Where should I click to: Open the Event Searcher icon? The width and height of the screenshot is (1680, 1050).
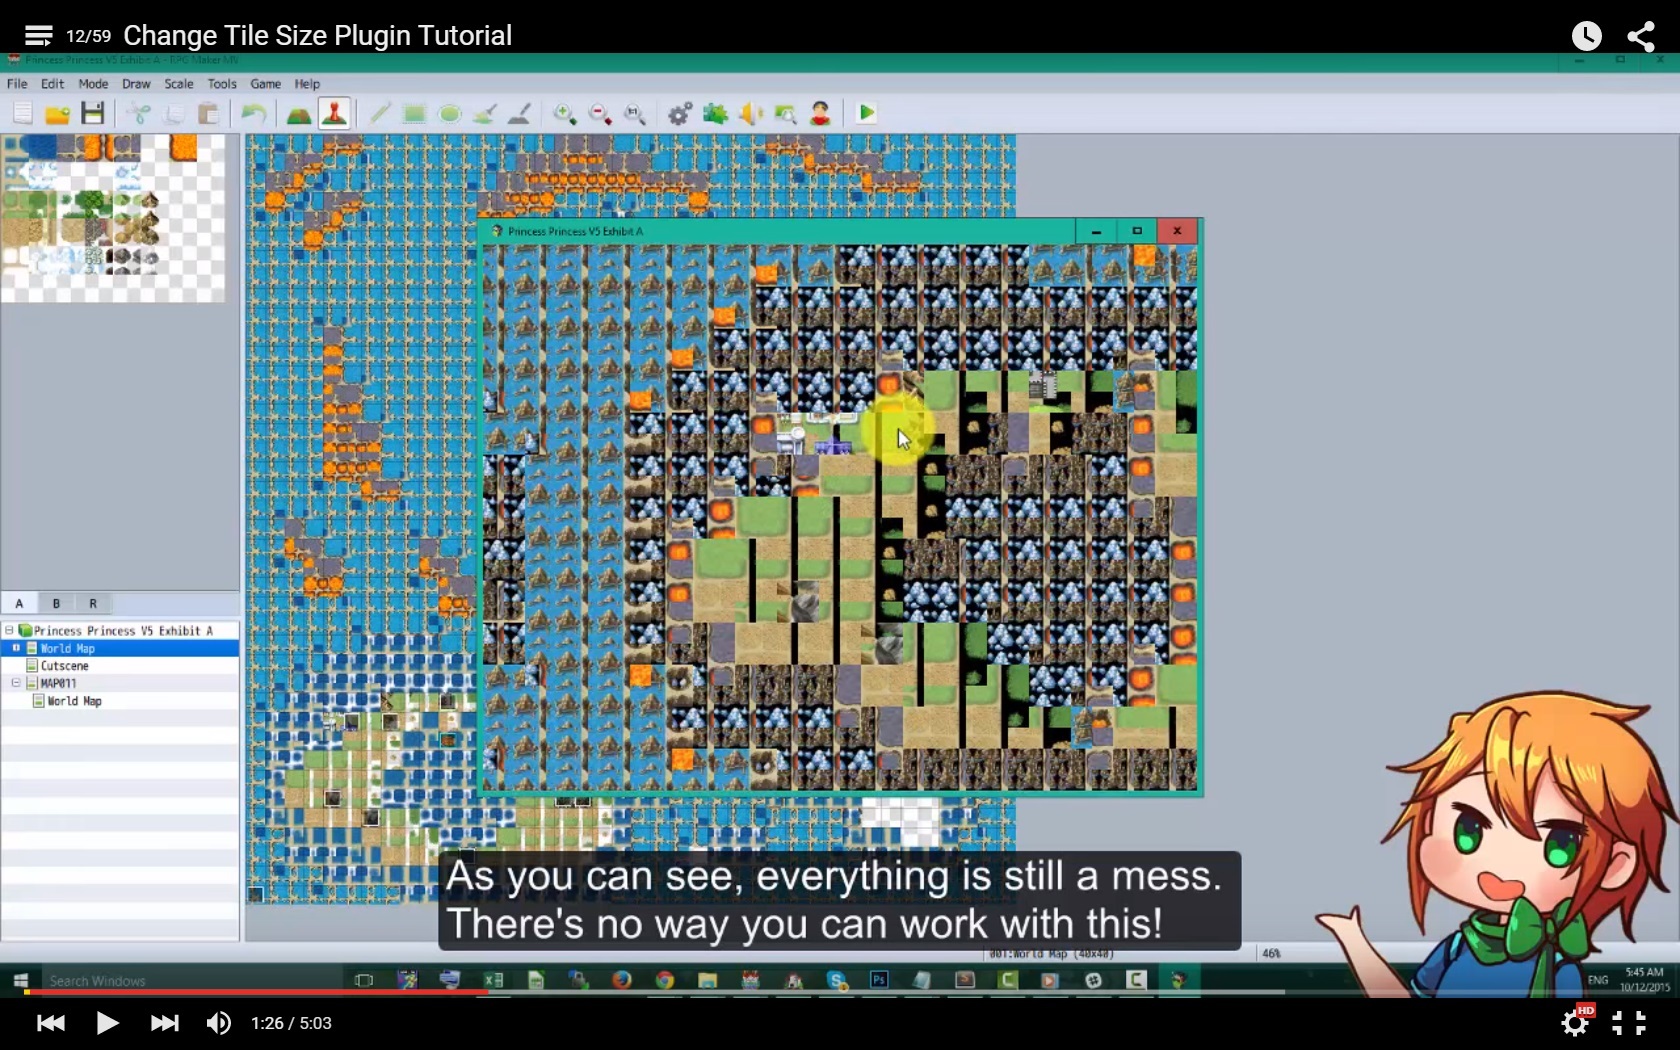pyautogui.click(x=785, y=113)
